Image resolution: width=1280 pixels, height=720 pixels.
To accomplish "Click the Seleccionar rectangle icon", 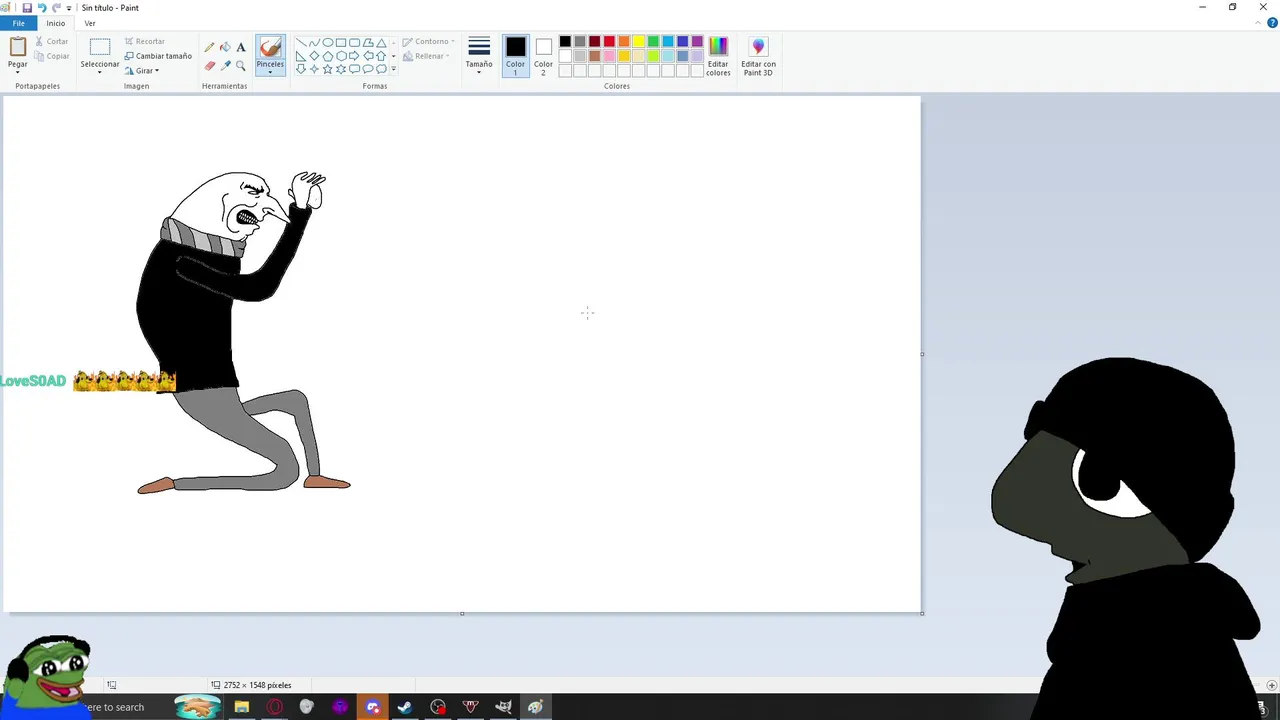I will (x=100, y=47).
